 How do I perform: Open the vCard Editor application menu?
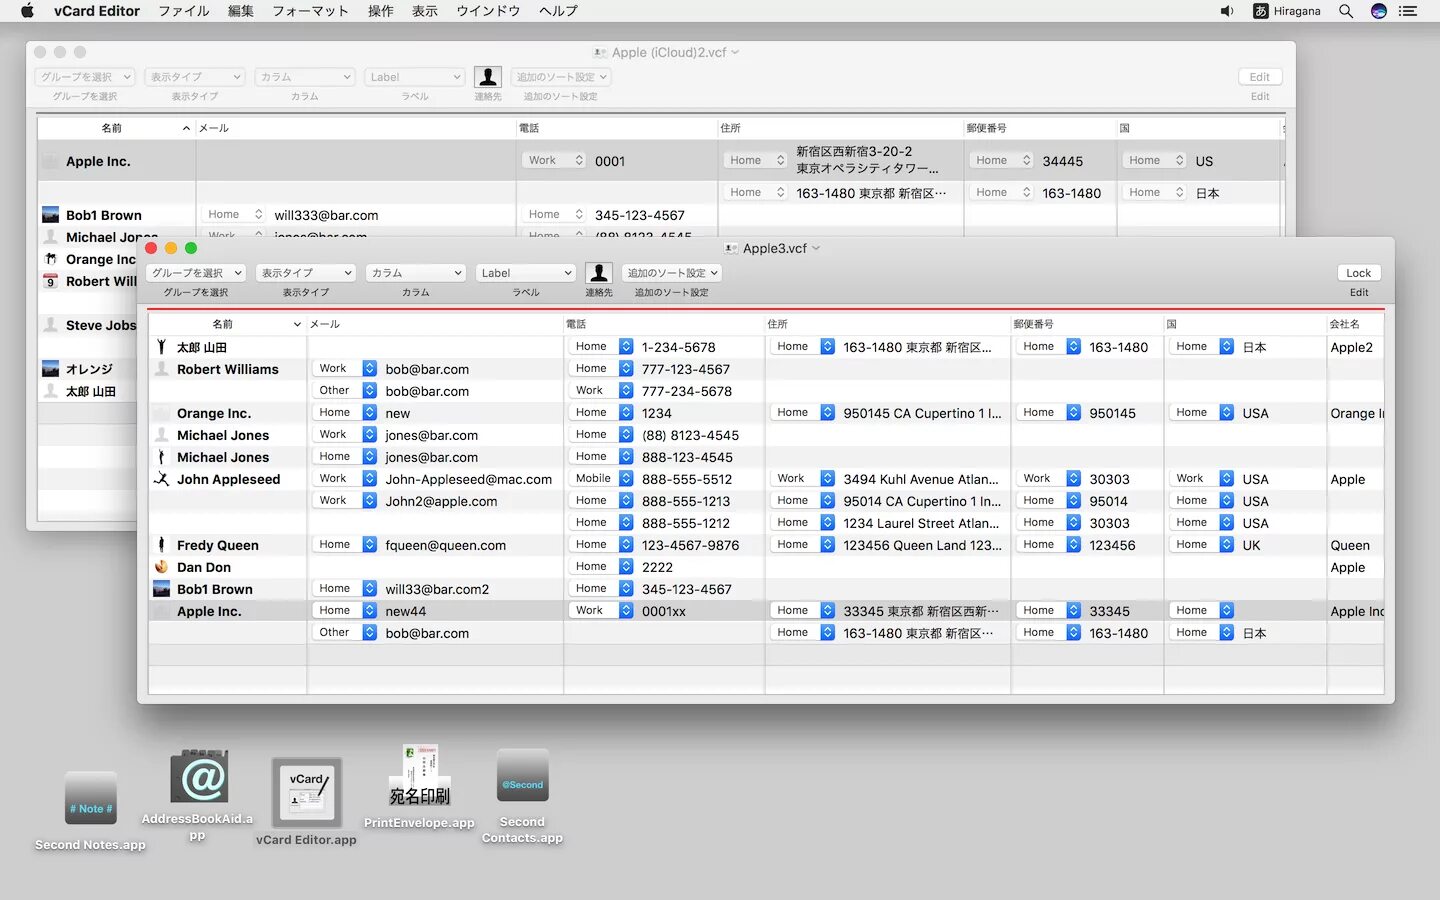coord(97,11)
